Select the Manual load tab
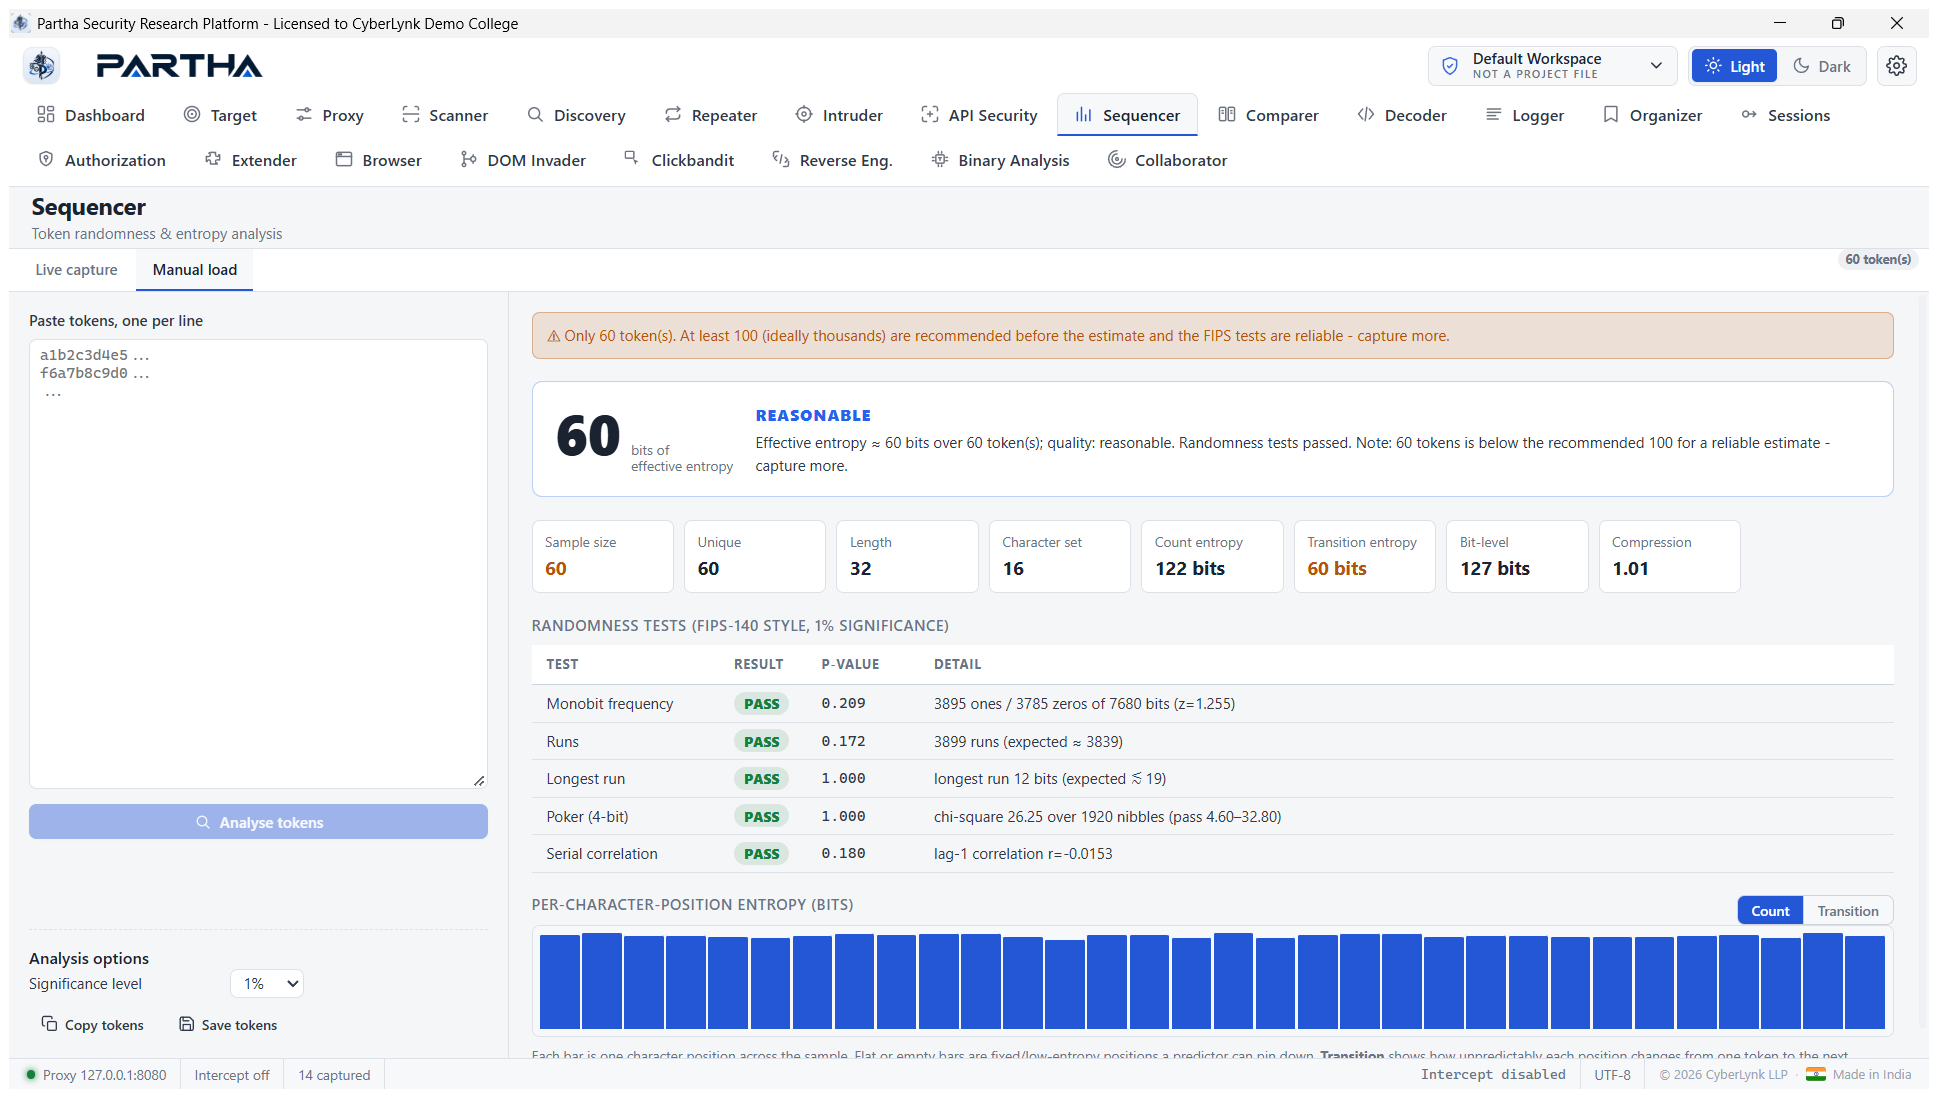This screenshot has height=1098, width=1938. click(195, 270)
